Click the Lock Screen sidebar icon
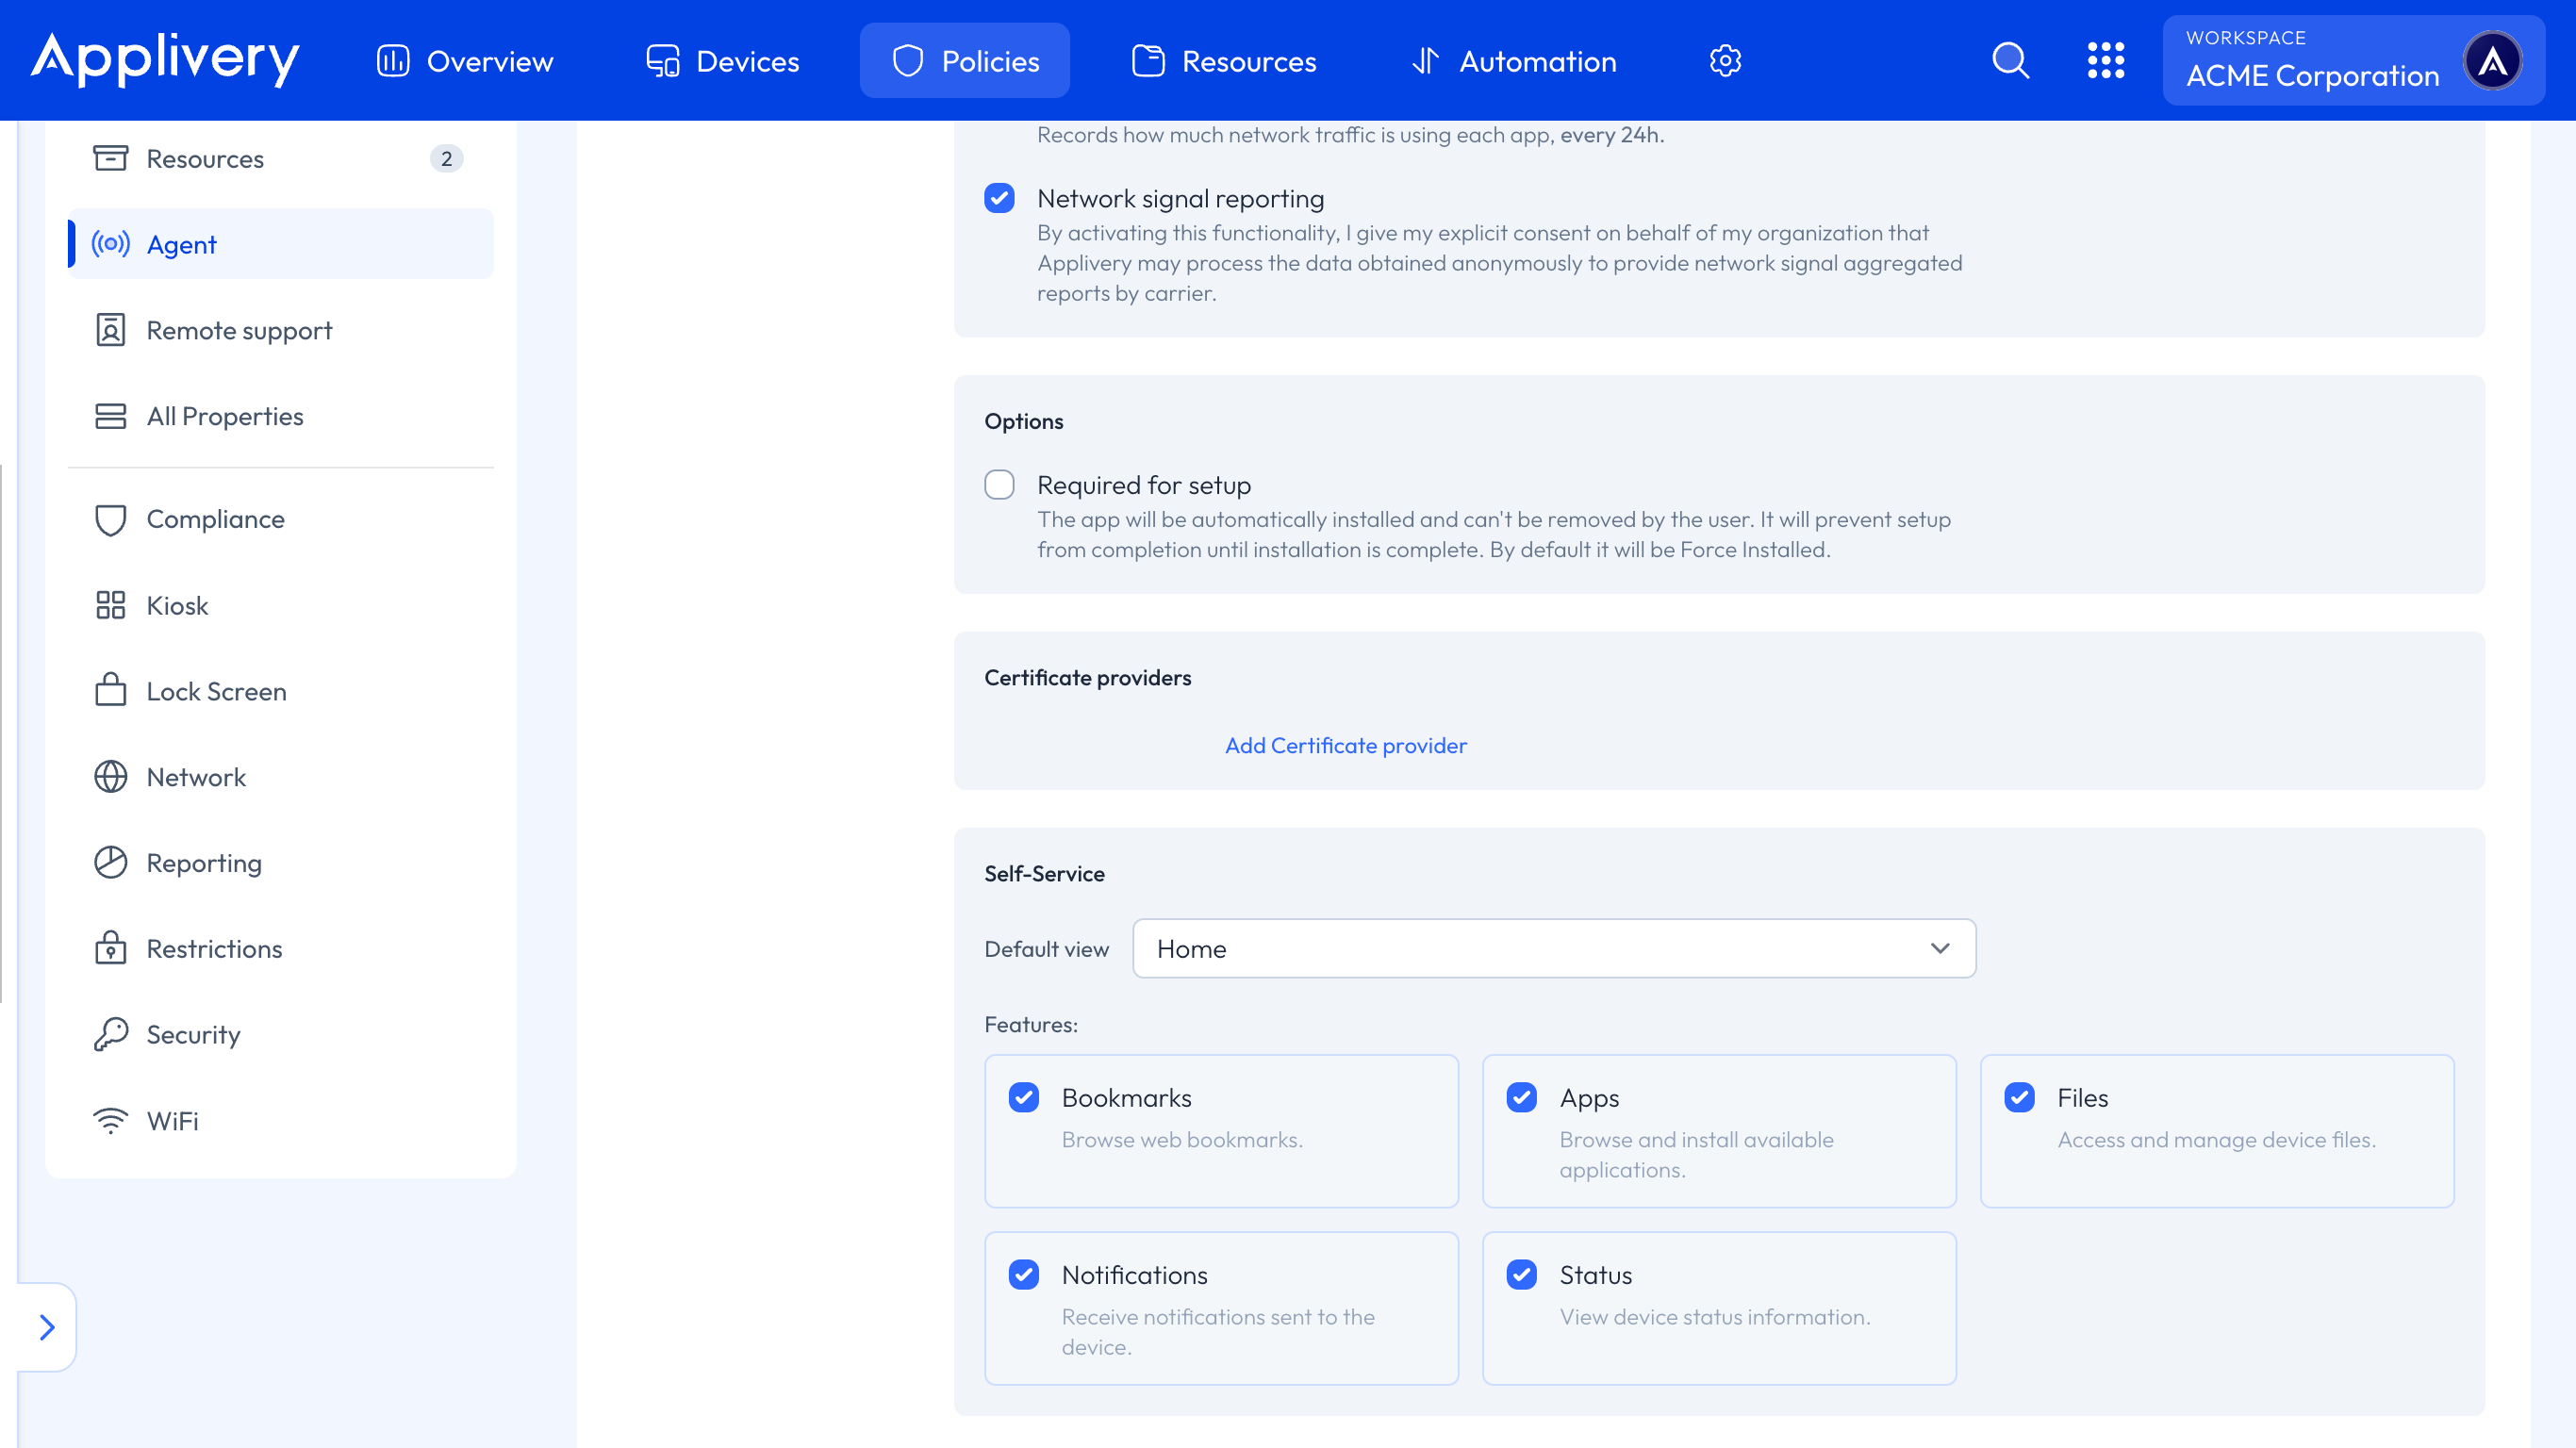The height and width of the screenshot is (1448, 2576). coord(110,691)
